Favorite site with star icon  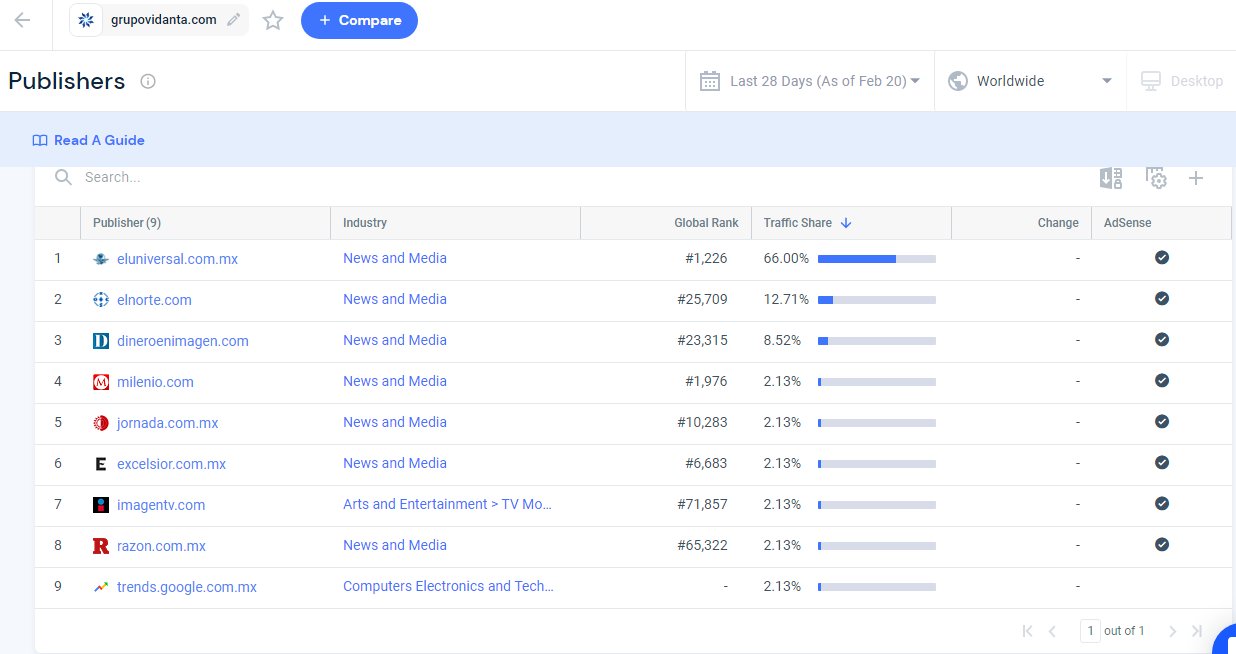[273, 20]
